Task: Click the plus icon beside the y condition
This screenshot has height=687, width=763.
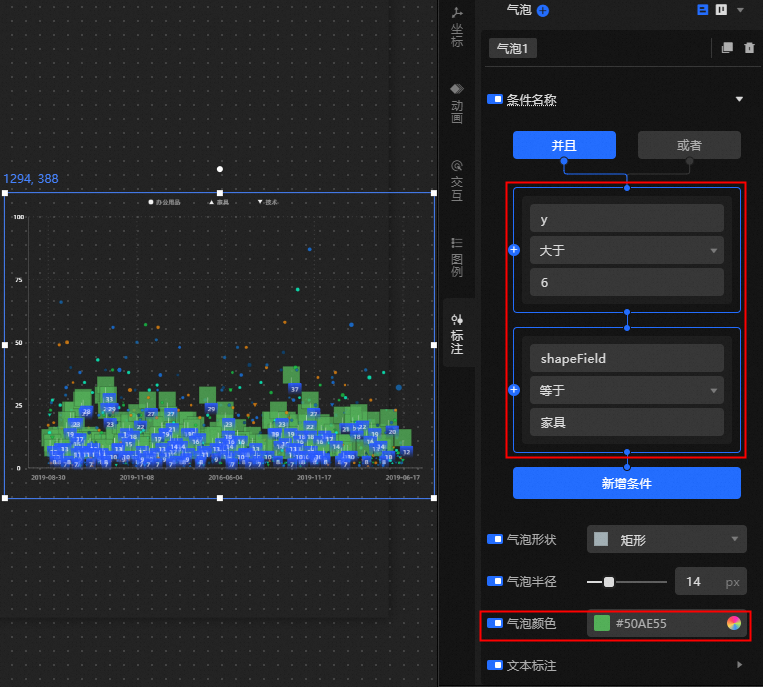Action: [514, 250]
